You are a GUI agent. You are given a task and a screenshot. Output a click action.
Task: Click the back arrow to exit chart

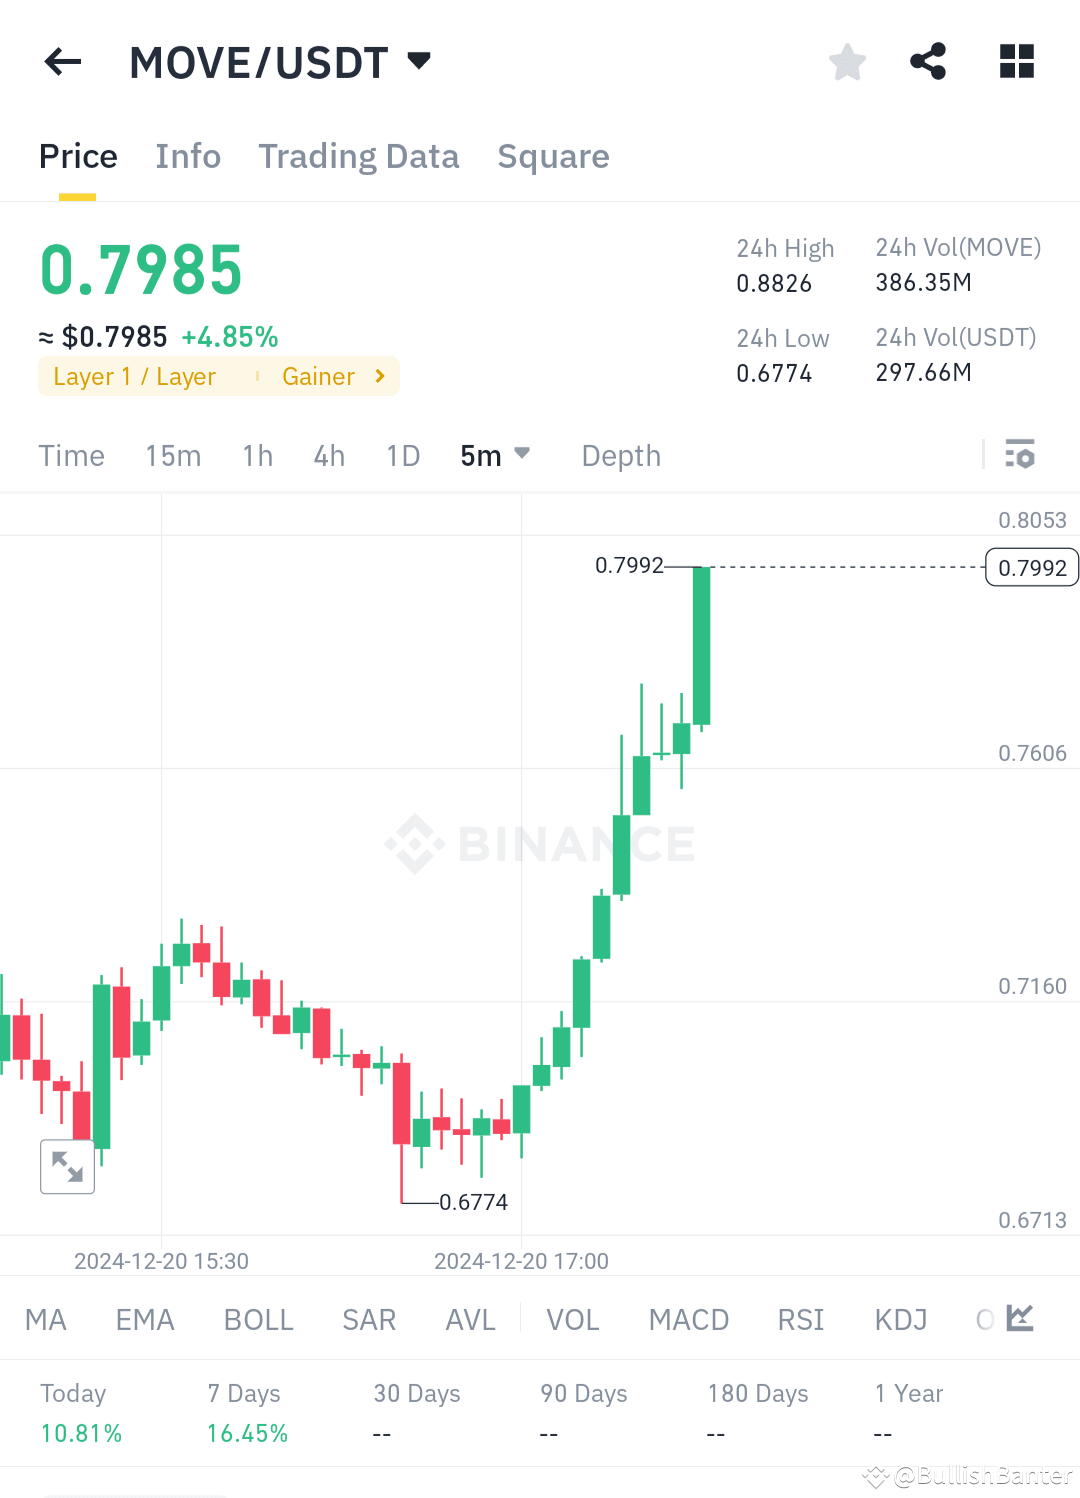tap(62, 61)
